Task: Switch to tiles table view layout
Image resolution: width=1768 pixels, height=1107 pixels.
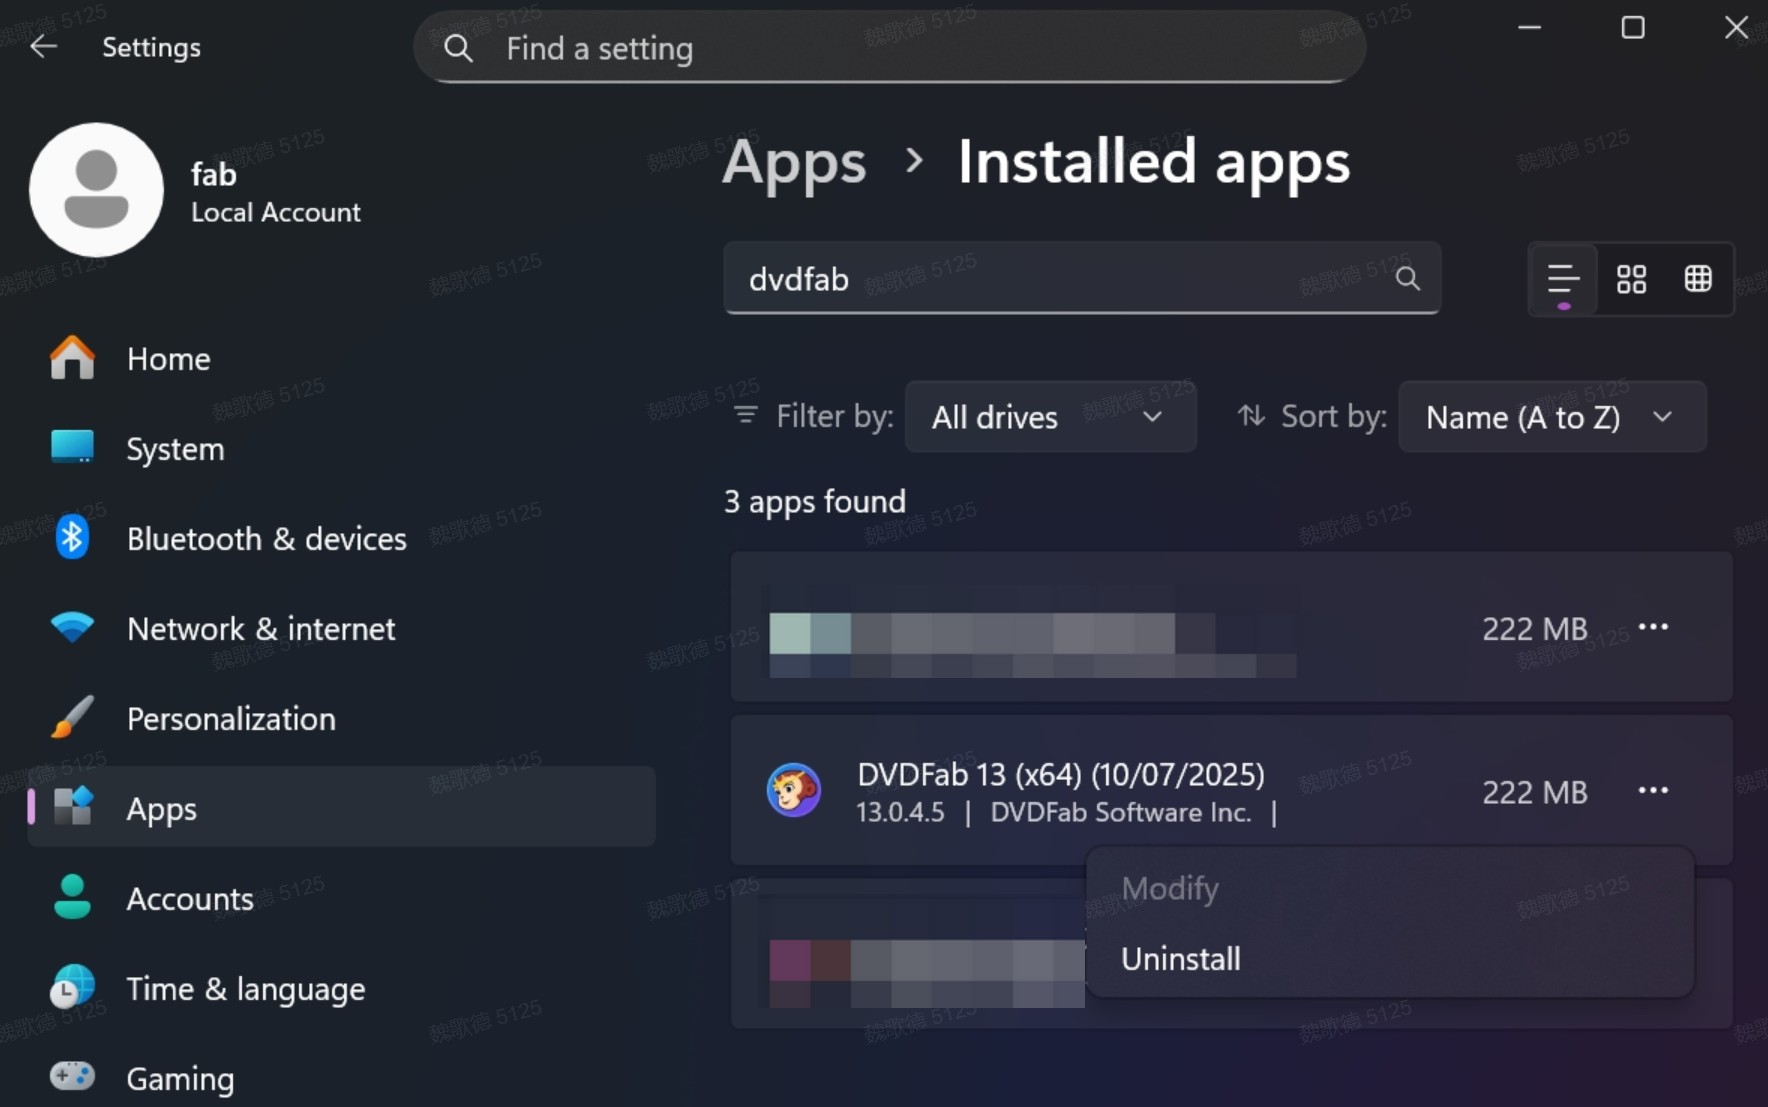Action: (1698, 279)
